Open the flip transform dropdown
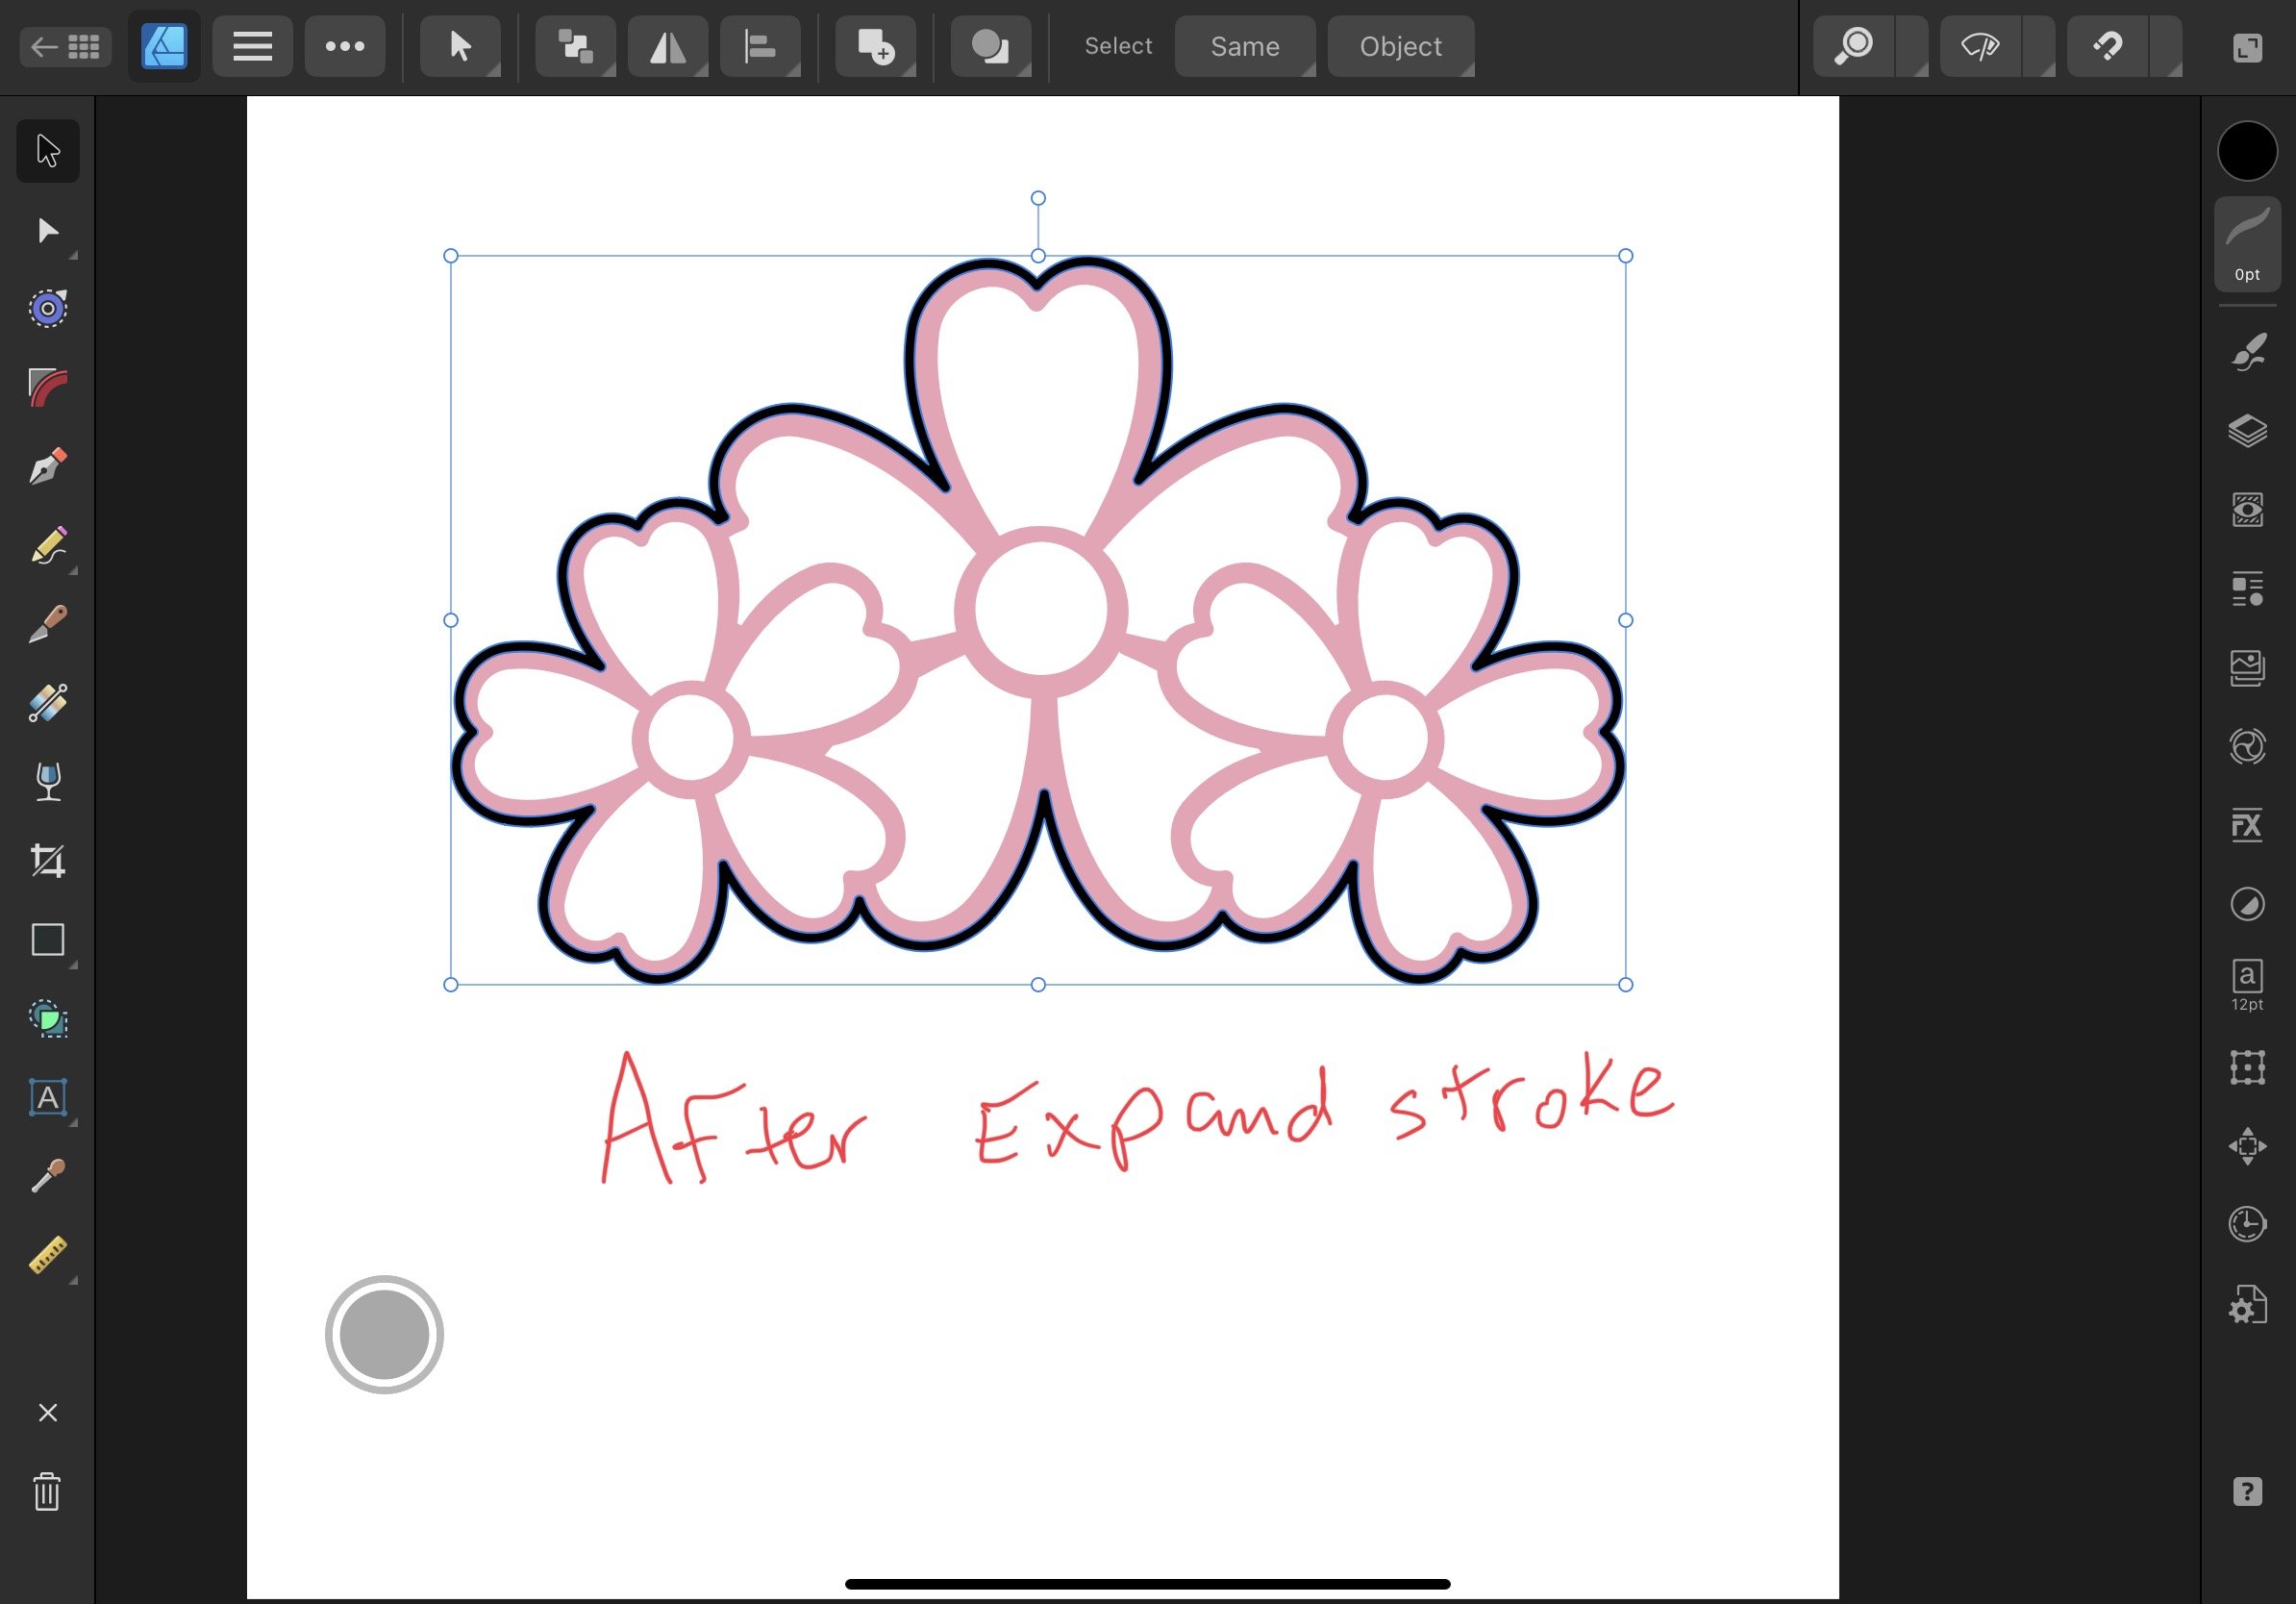Screen dimensions: 2296x1604 (668, 46)
